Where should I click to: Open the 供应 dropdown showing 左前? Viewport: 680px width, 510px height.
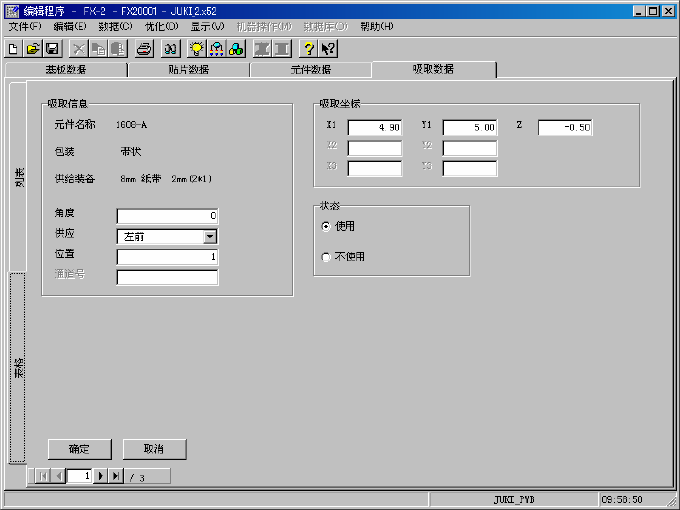click(x=210, y=237)
